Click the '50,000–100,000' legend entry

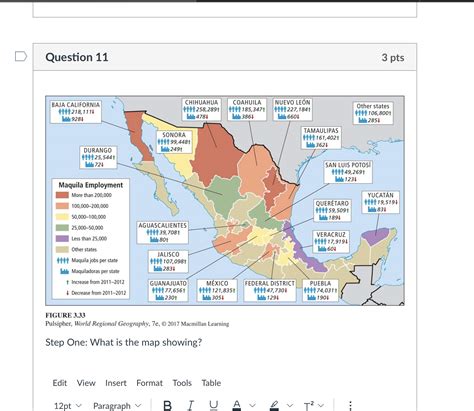click(81, 217)
